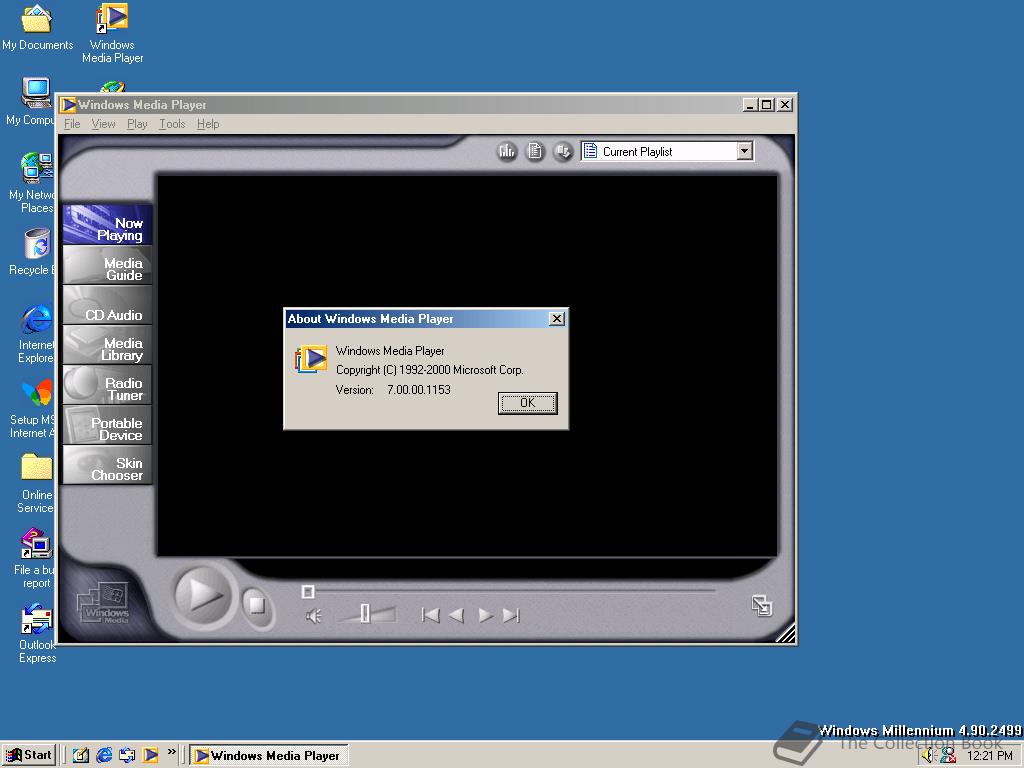
Task: Select File a bug report icon
Action: click(x=36, y=558)
